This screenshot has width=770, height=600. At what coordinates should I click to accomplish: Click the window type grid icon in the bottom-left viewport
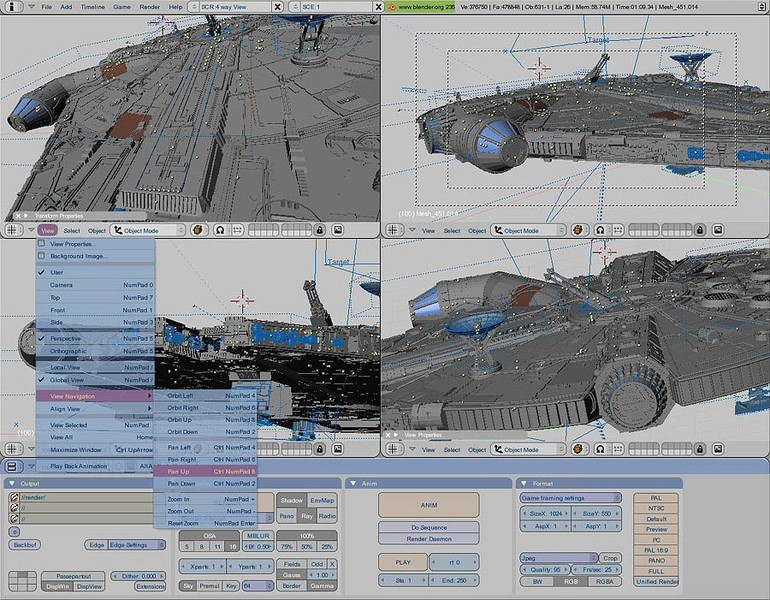tap(13, 449)
